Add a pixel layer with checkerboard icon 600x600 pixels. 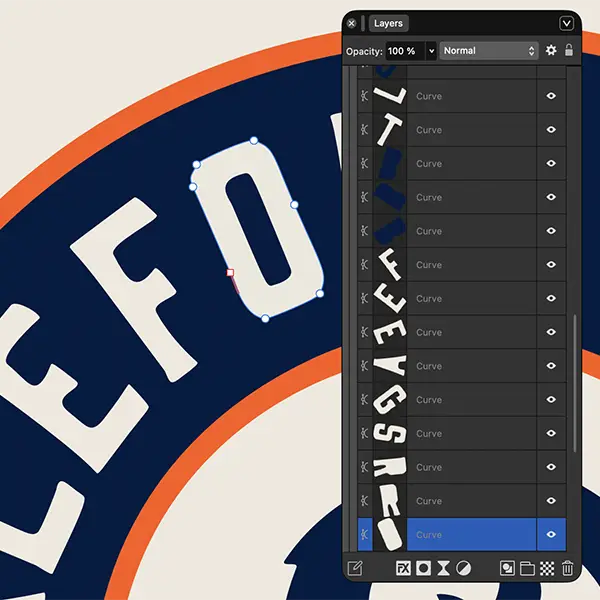coord(547,568)
